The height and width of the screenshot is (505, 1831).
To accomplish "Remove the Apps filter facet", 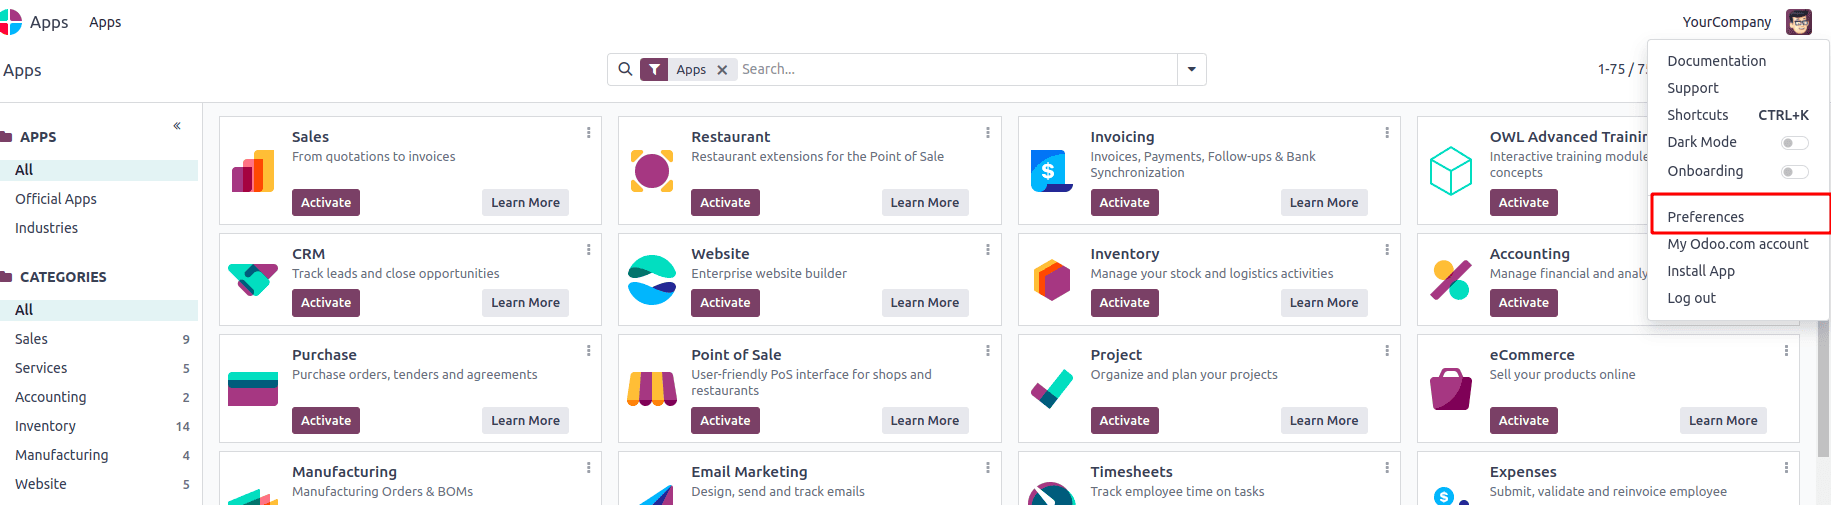I will point(722,70).
